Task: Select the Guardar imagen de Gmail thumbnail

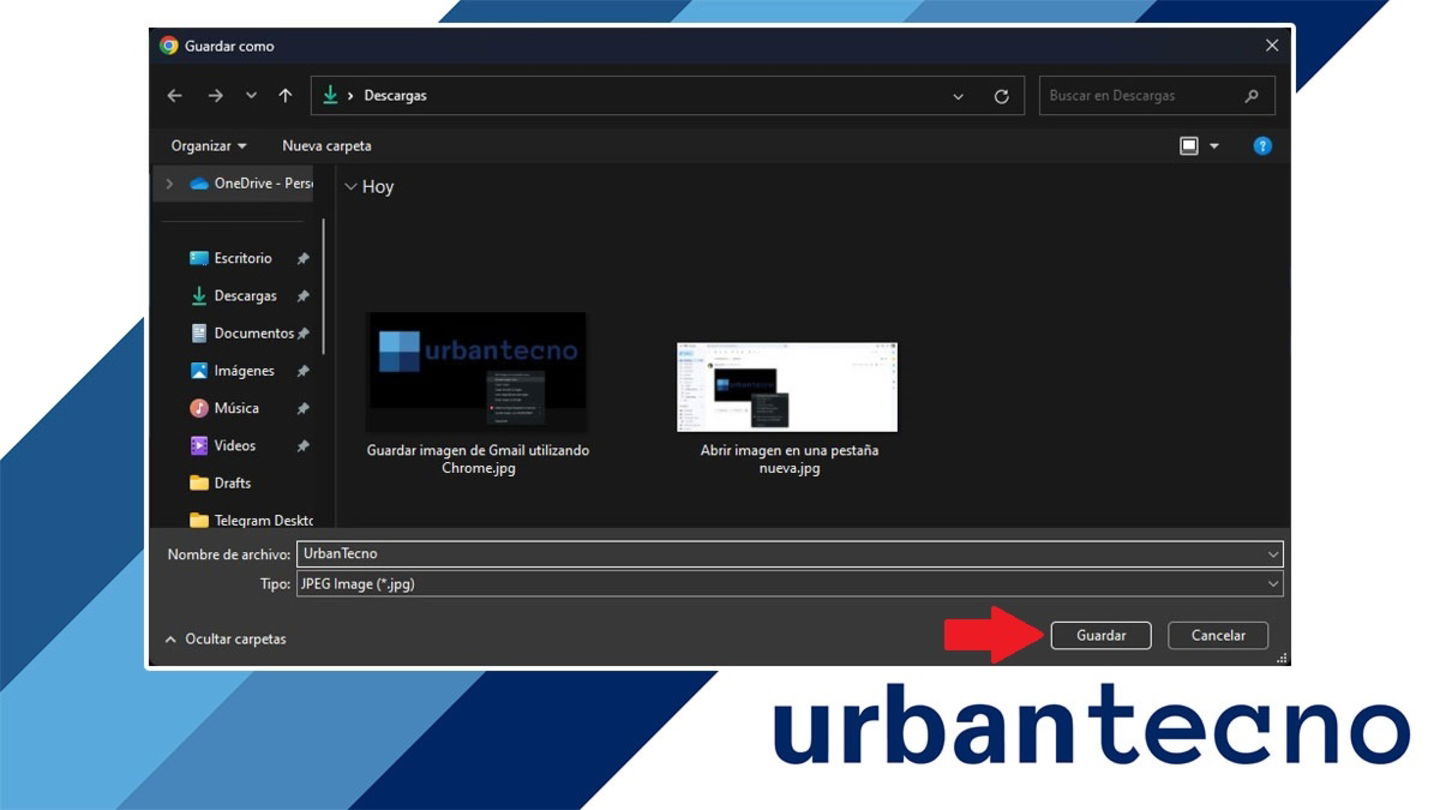Action: click(x=477, y=372)
